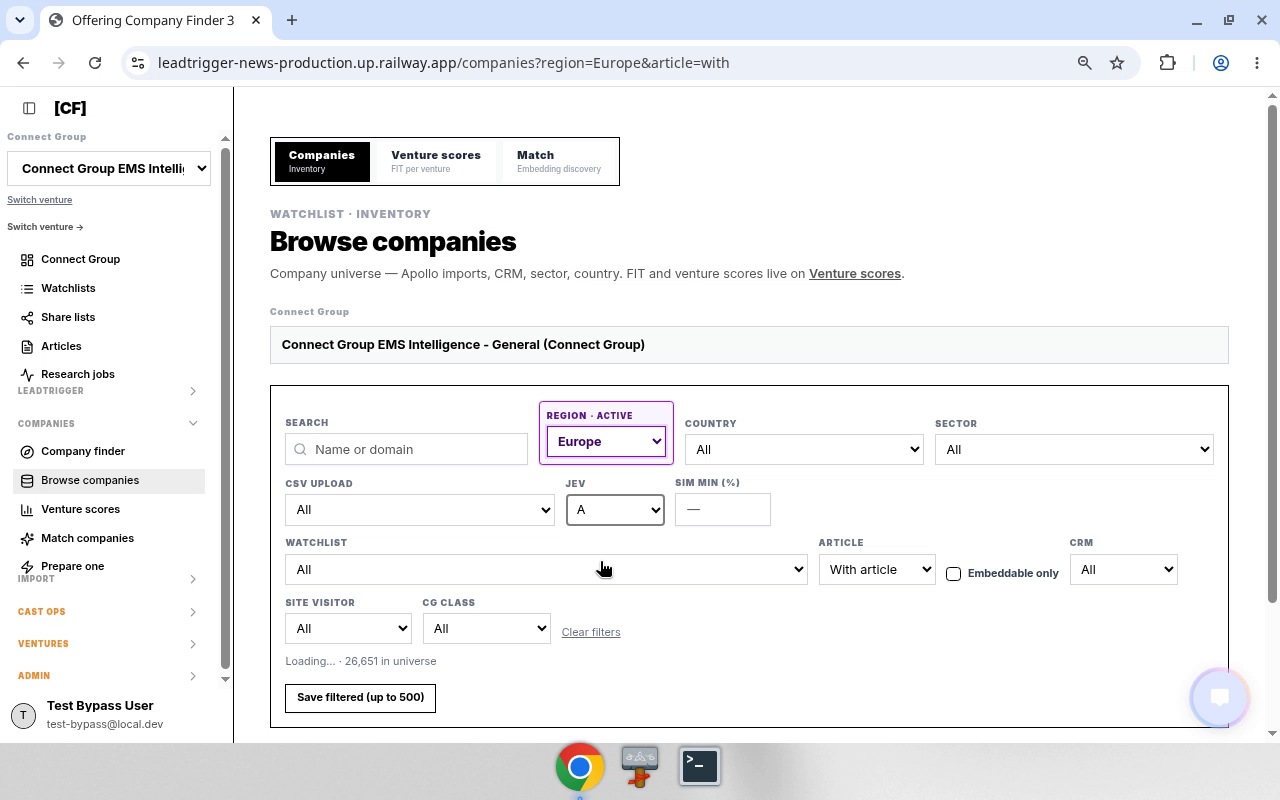Launch the terminal from the taskbar
1280x800 pixels.
tap(700, 767)
